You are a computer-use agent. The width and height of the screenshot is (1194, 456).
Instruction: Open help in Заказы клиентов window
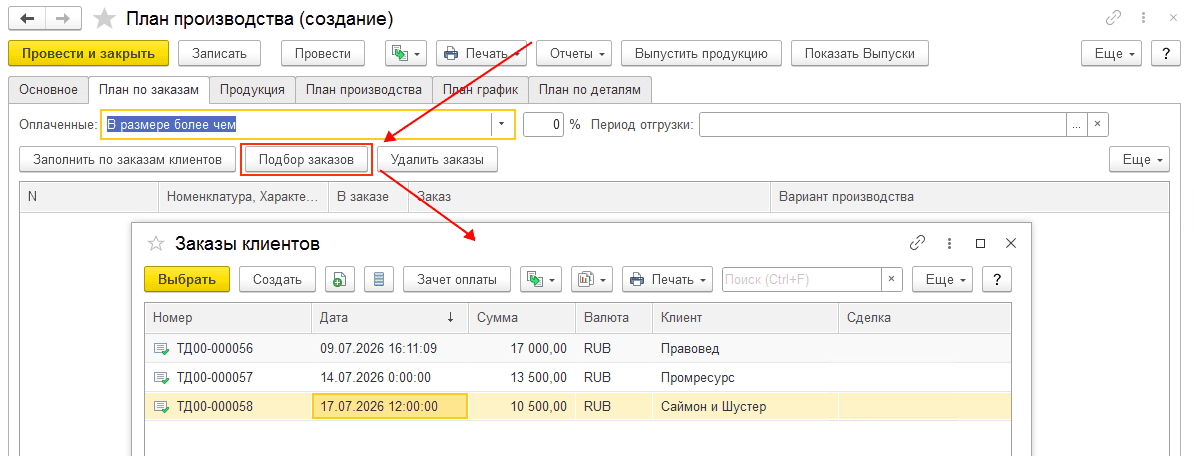point(997,279)
